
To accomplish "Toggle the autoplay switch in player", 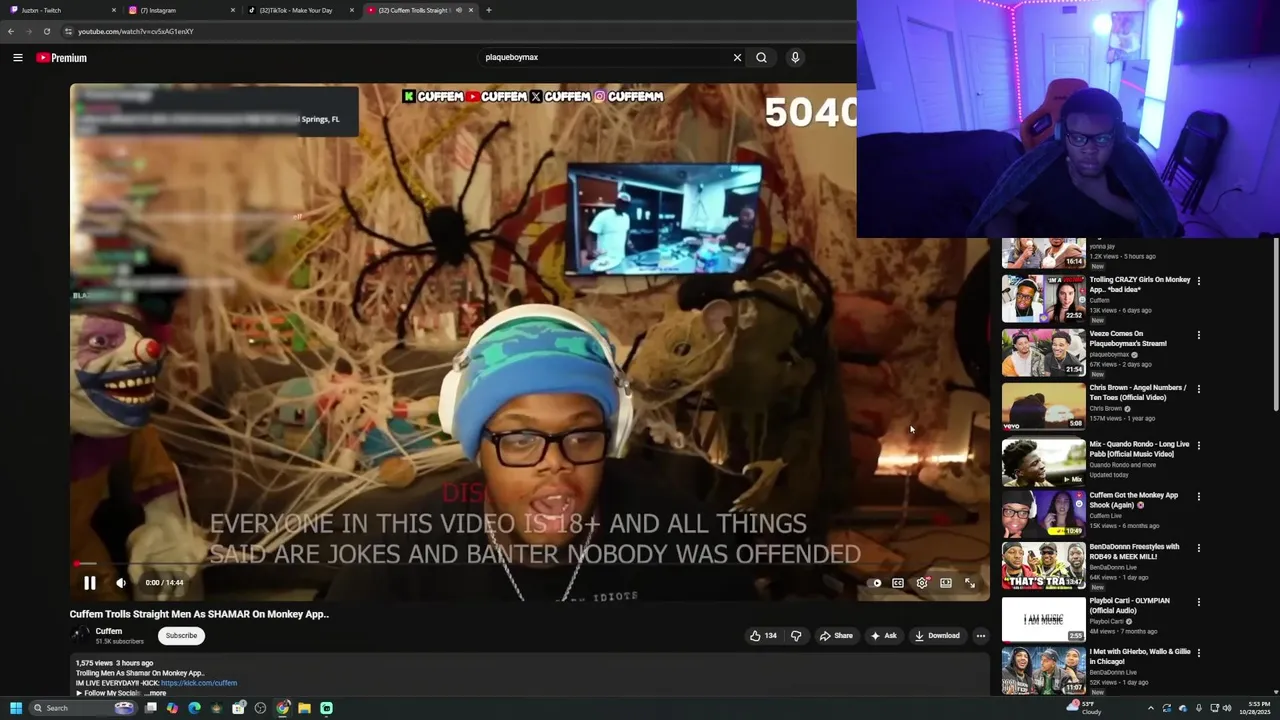I will (x=876, y=583).
